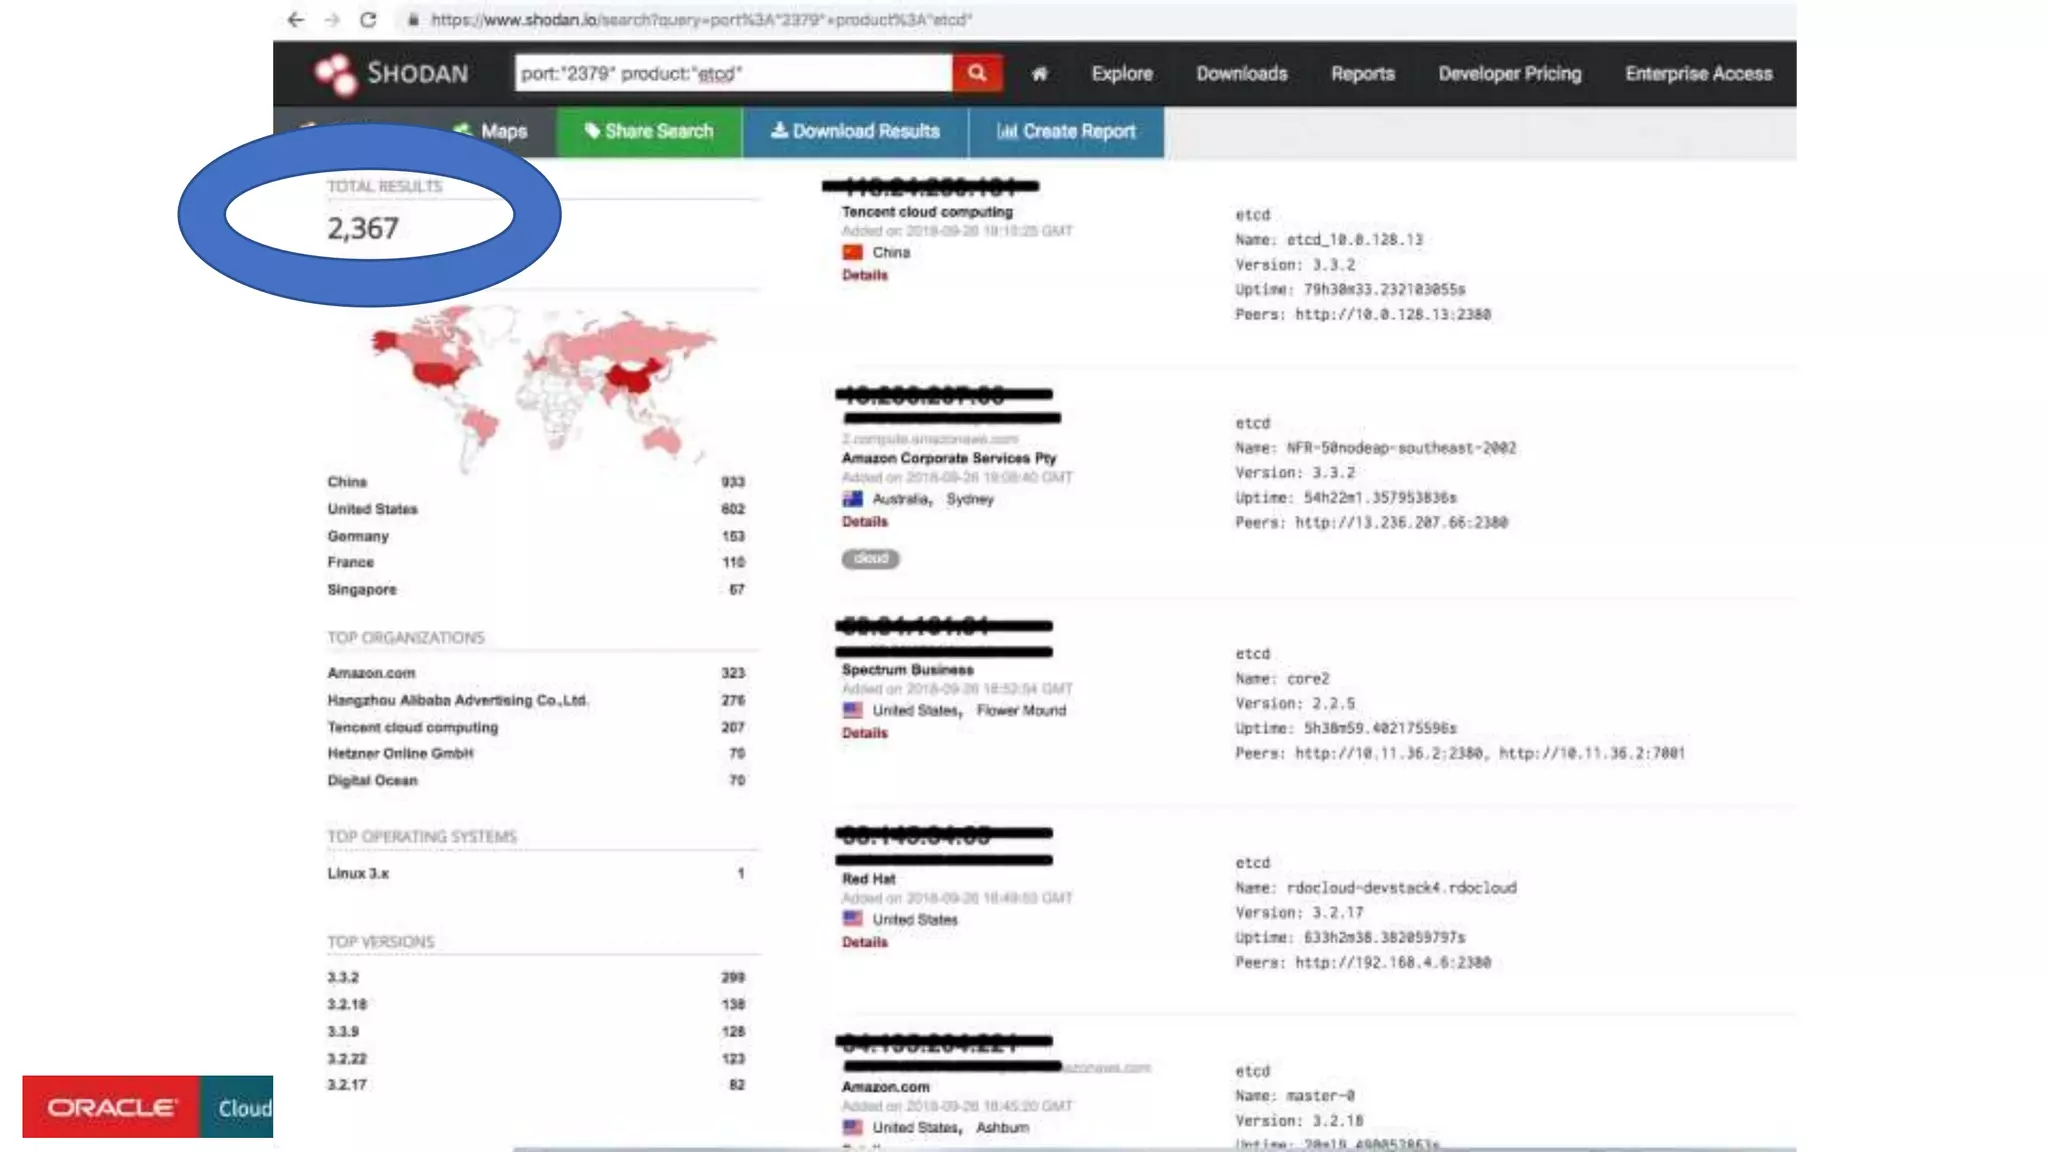
Task: Click the Shodan logo
Action: click(391, 74)
